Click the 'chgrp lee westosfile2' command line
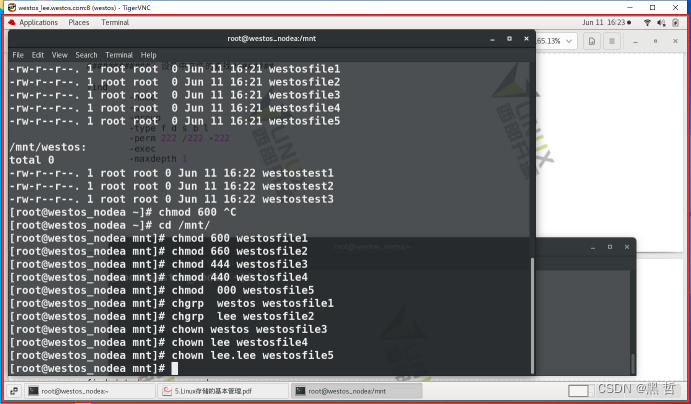The width and height of the screenshot is (691, 404). click(x=162, y=316)
